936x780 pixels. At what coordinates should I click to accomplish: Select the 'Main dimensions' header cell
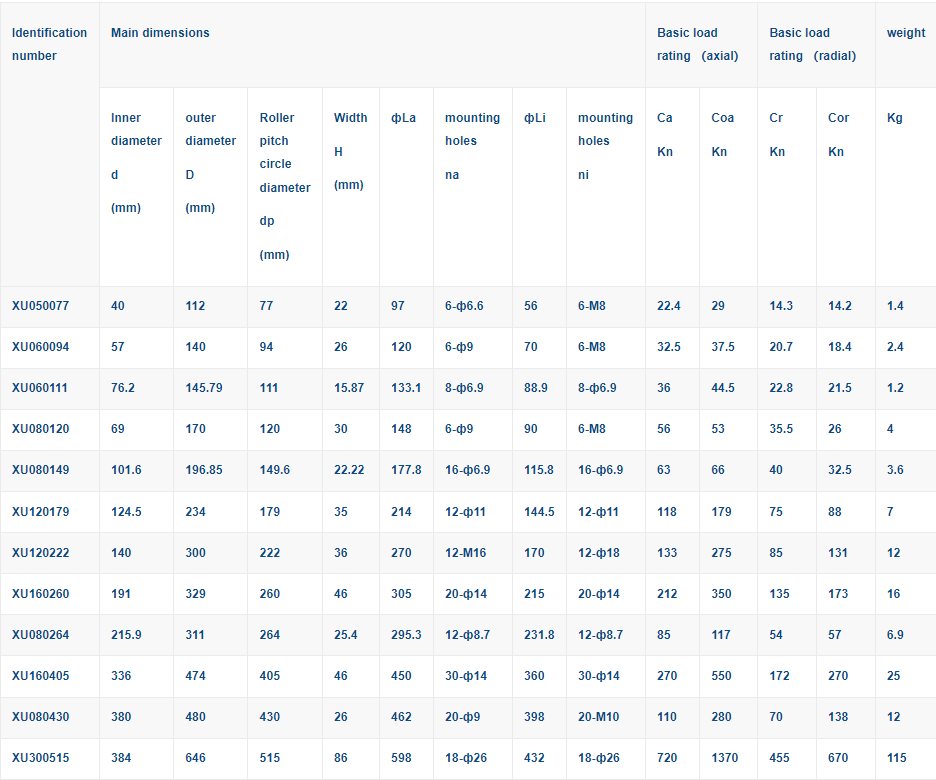pyautogui.click(x=160, y=33)
